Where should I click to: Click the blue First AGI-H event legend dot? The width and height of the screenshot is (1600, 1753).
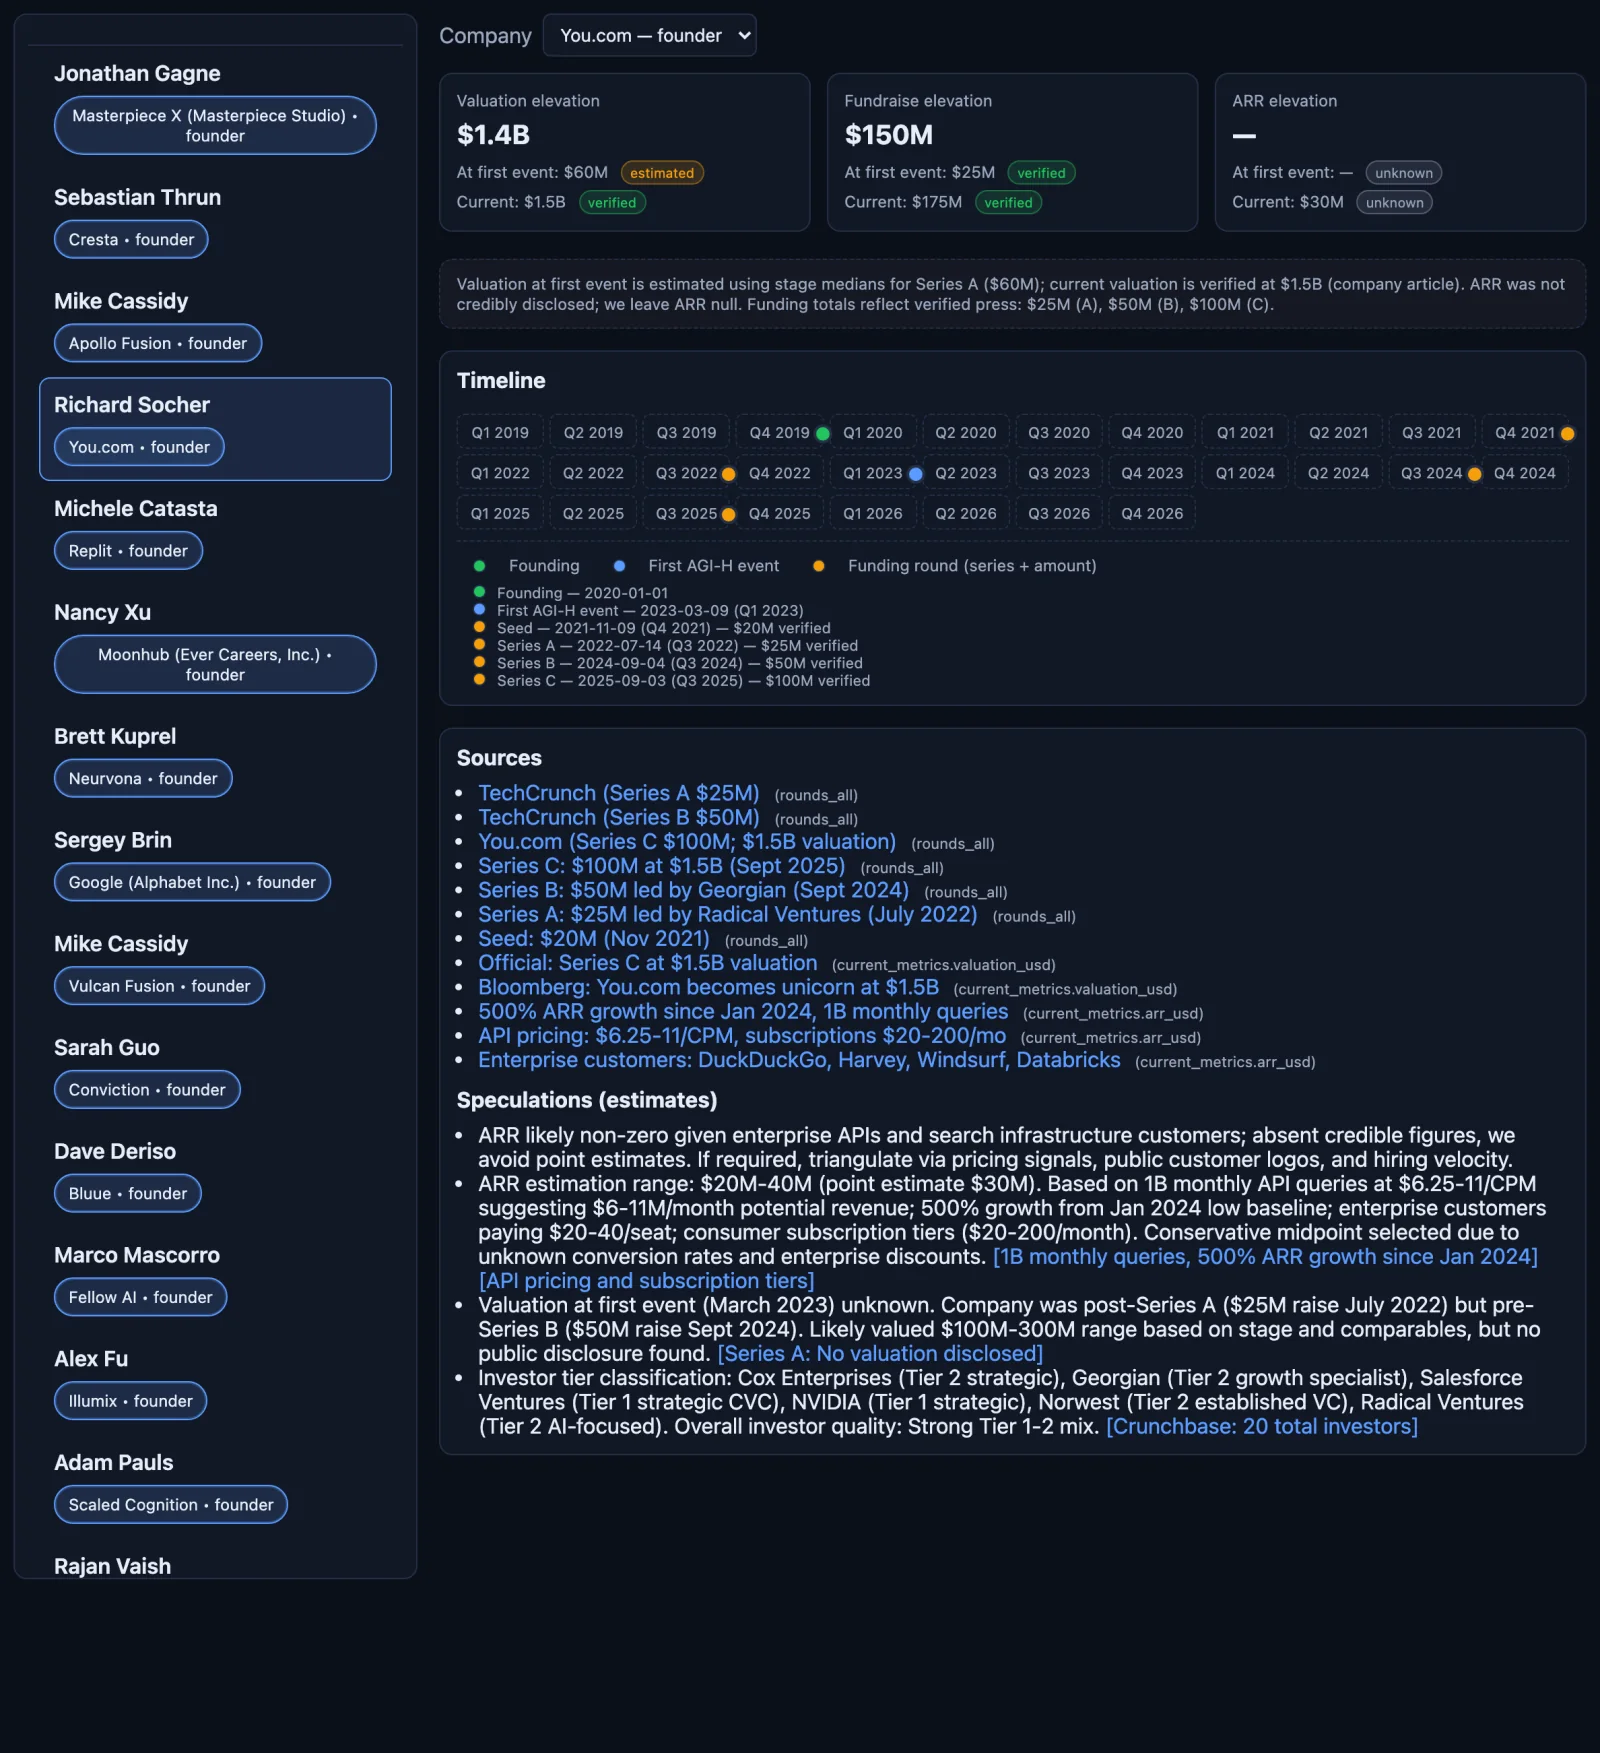(x=619, y=566)
